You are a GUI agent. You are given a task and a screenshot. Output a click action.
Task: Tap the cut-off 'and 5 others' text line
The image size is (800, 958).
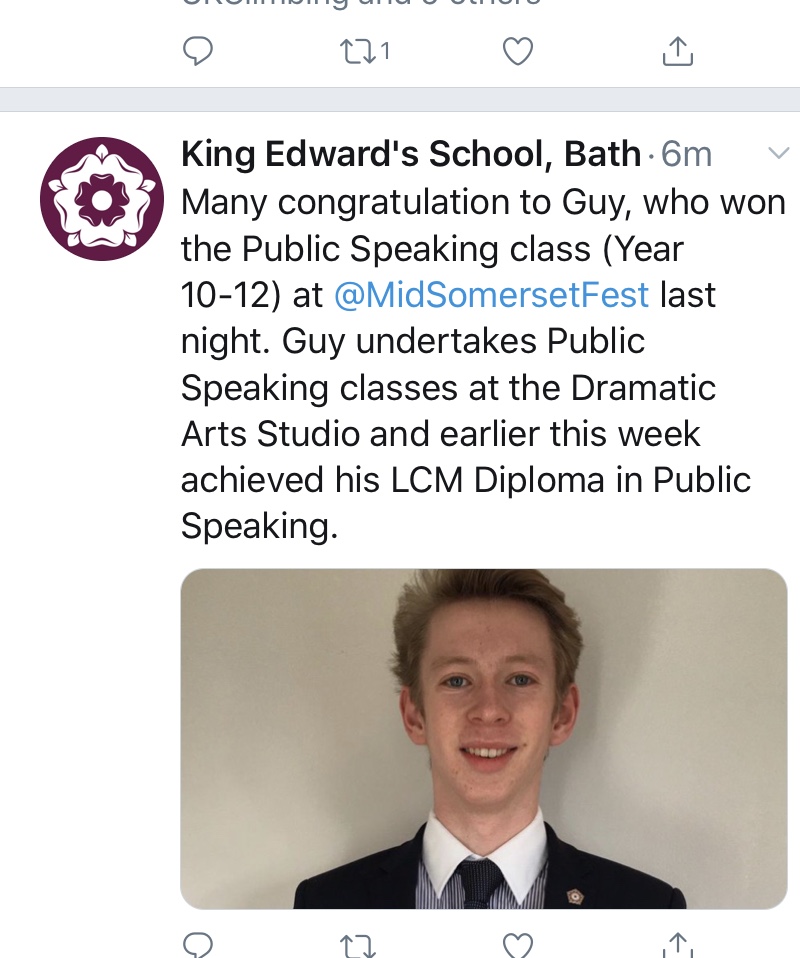[x=360, y=4]
